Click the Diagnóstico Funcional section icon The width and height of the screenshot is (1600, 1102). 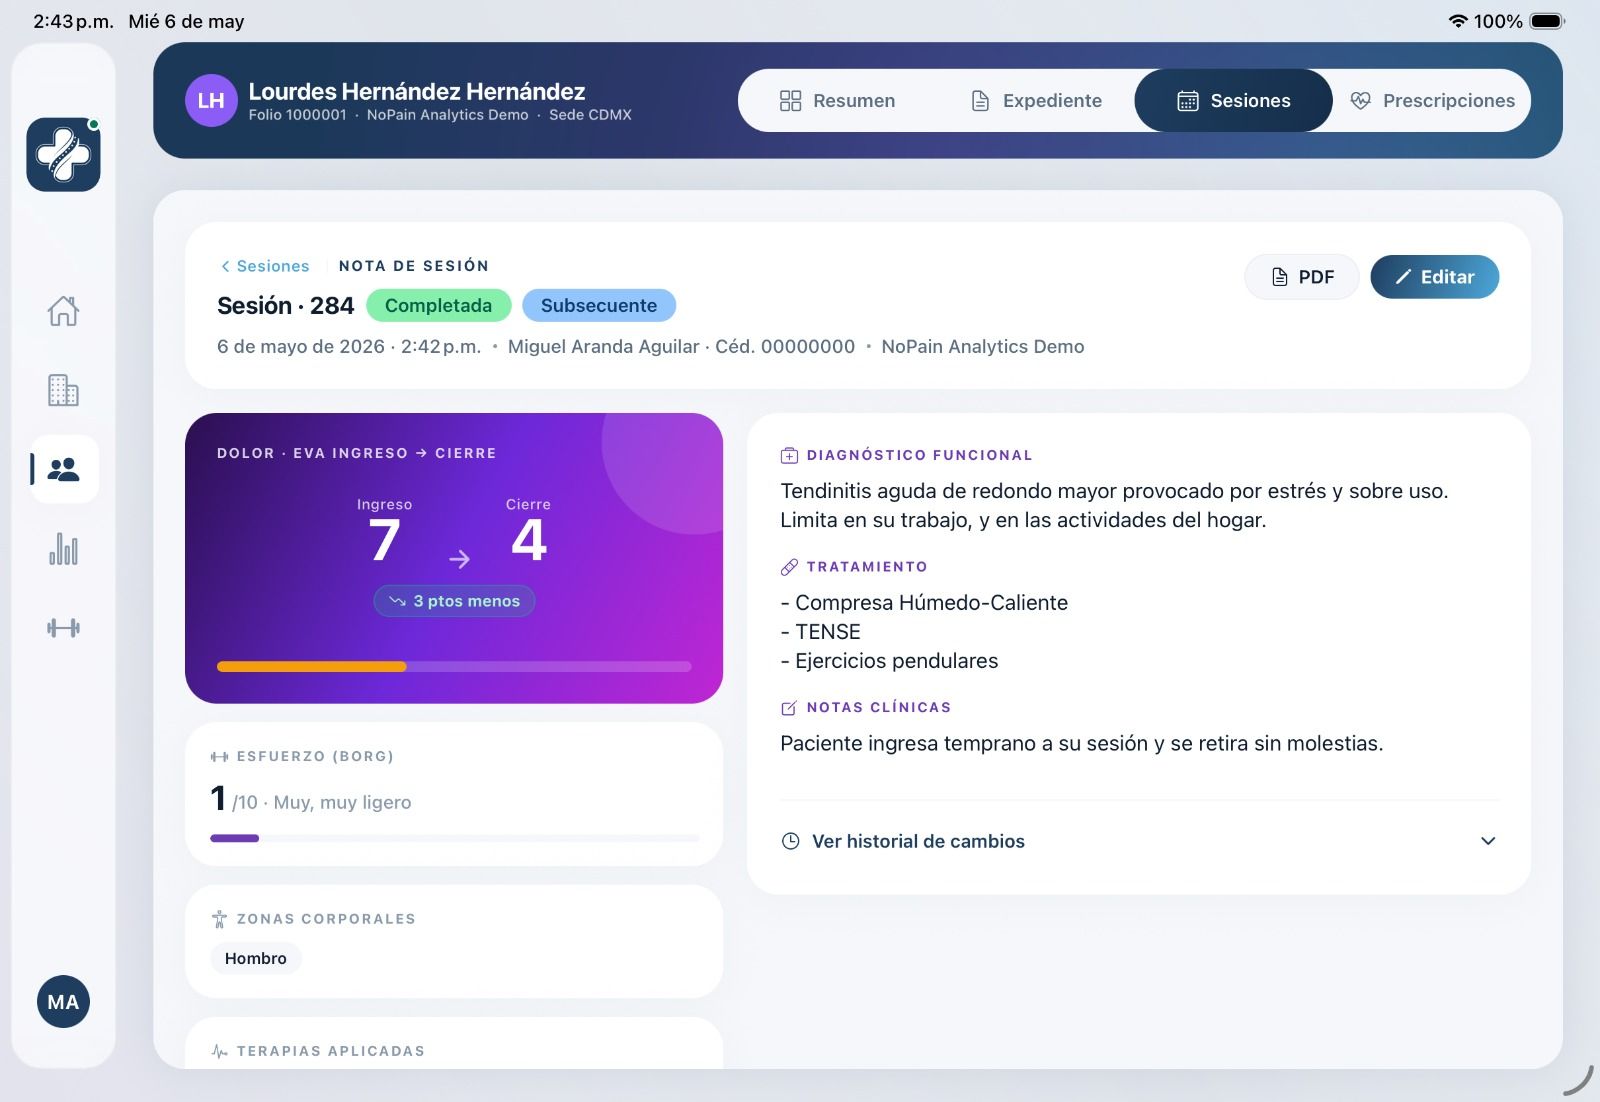[x=789, y=455]
